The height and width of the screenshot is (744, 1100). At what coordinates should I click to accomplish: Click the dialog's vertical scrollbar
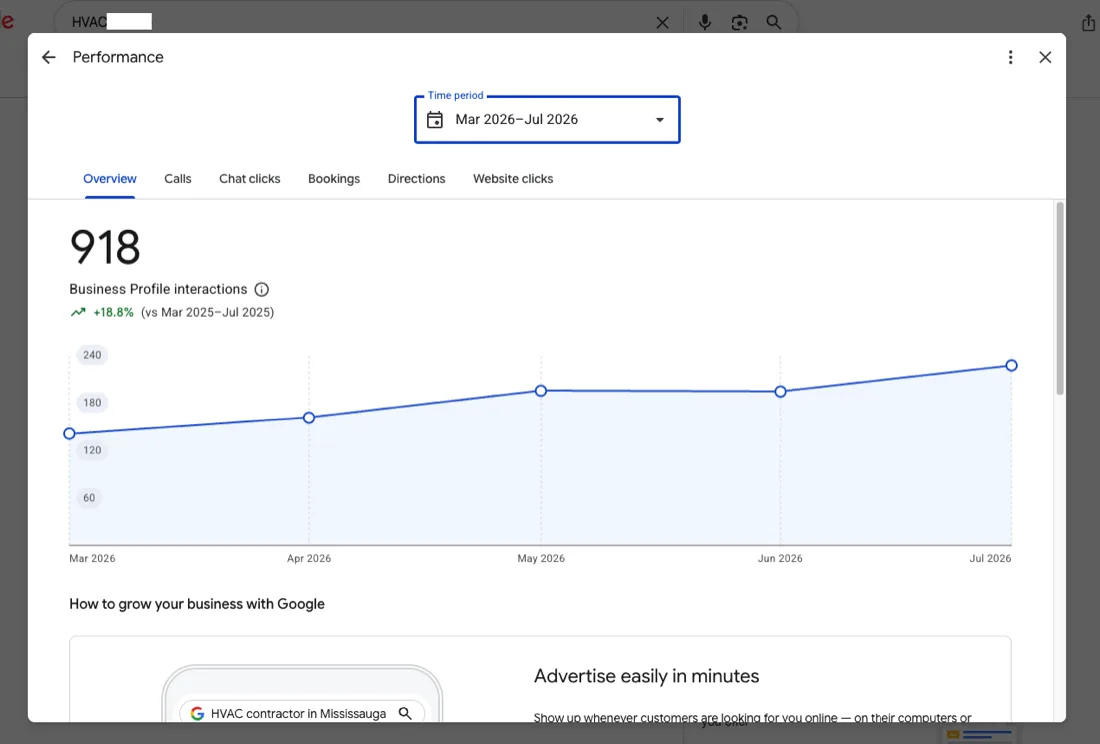click(x=1059, y=298)
